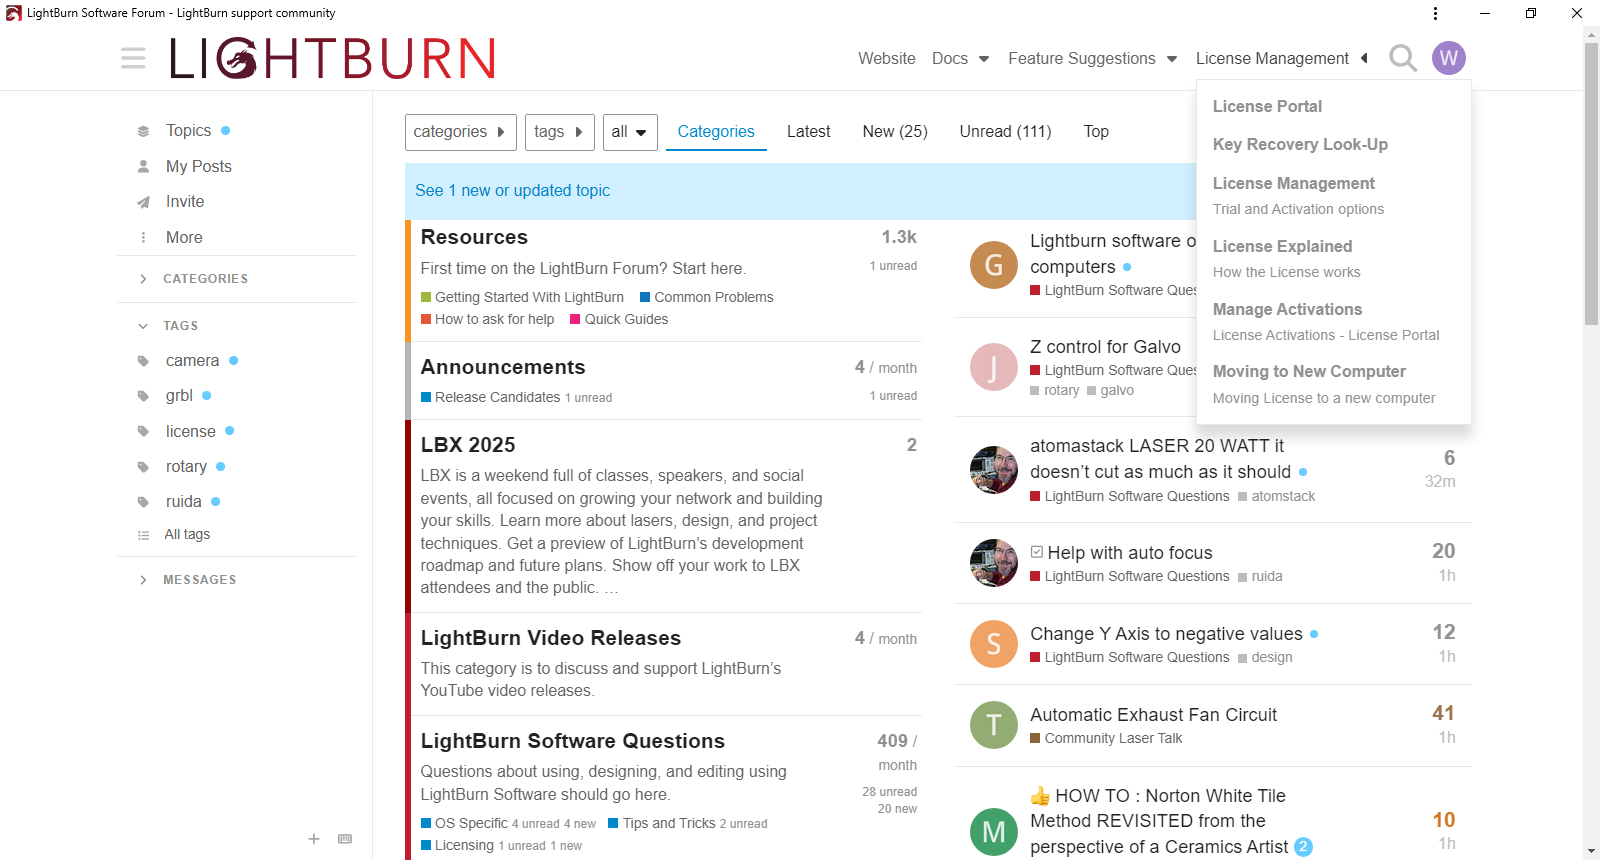
Task: Open LightBurn Video Releases category
Action: (x=551, y=638)
